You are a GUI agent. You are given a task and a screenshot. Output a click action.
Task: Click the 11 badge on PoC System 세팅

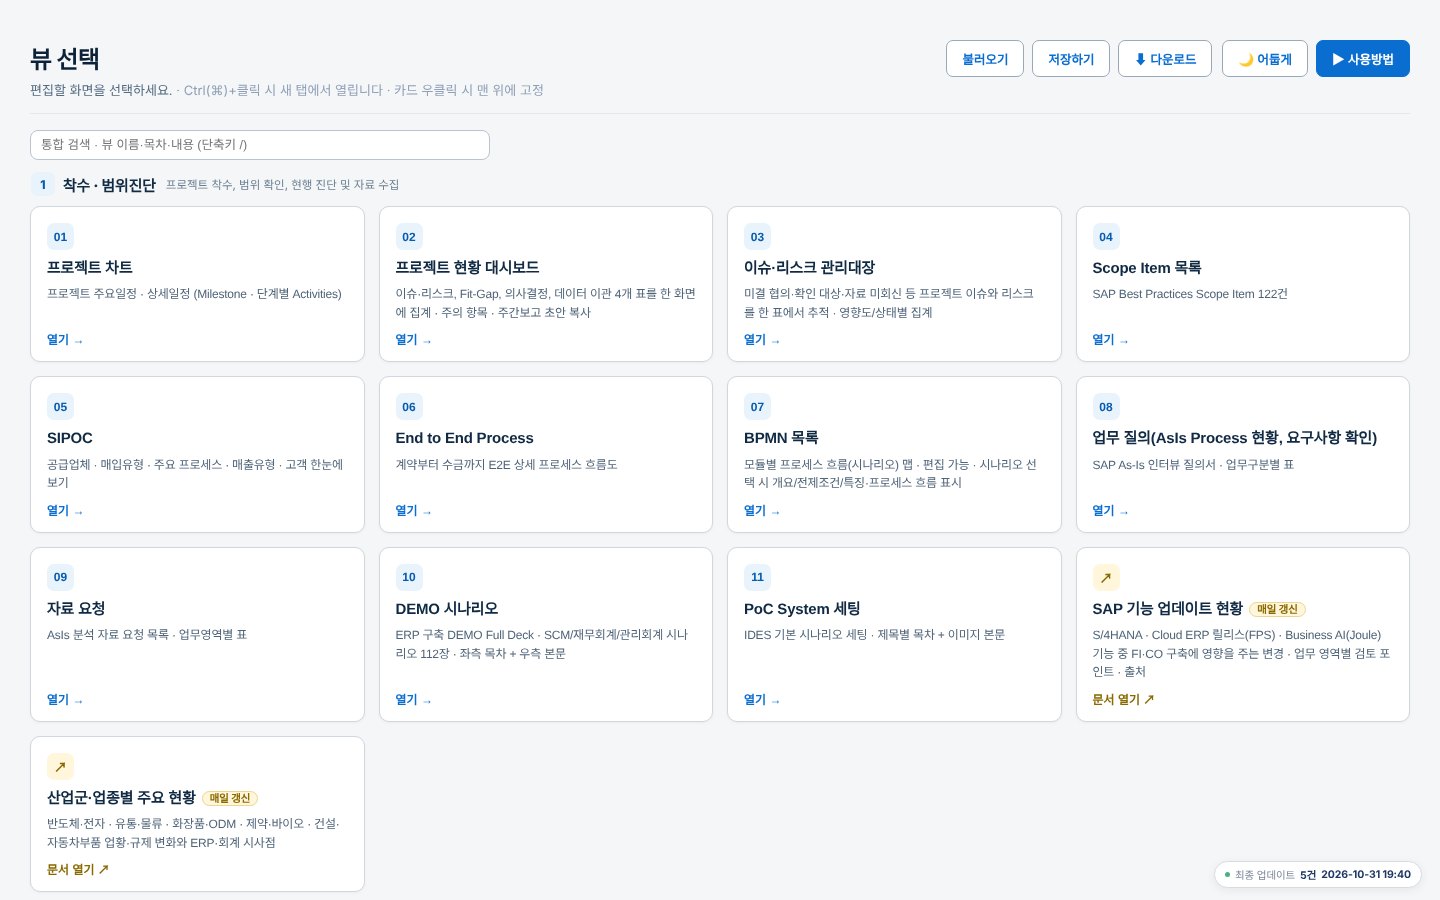757,577
